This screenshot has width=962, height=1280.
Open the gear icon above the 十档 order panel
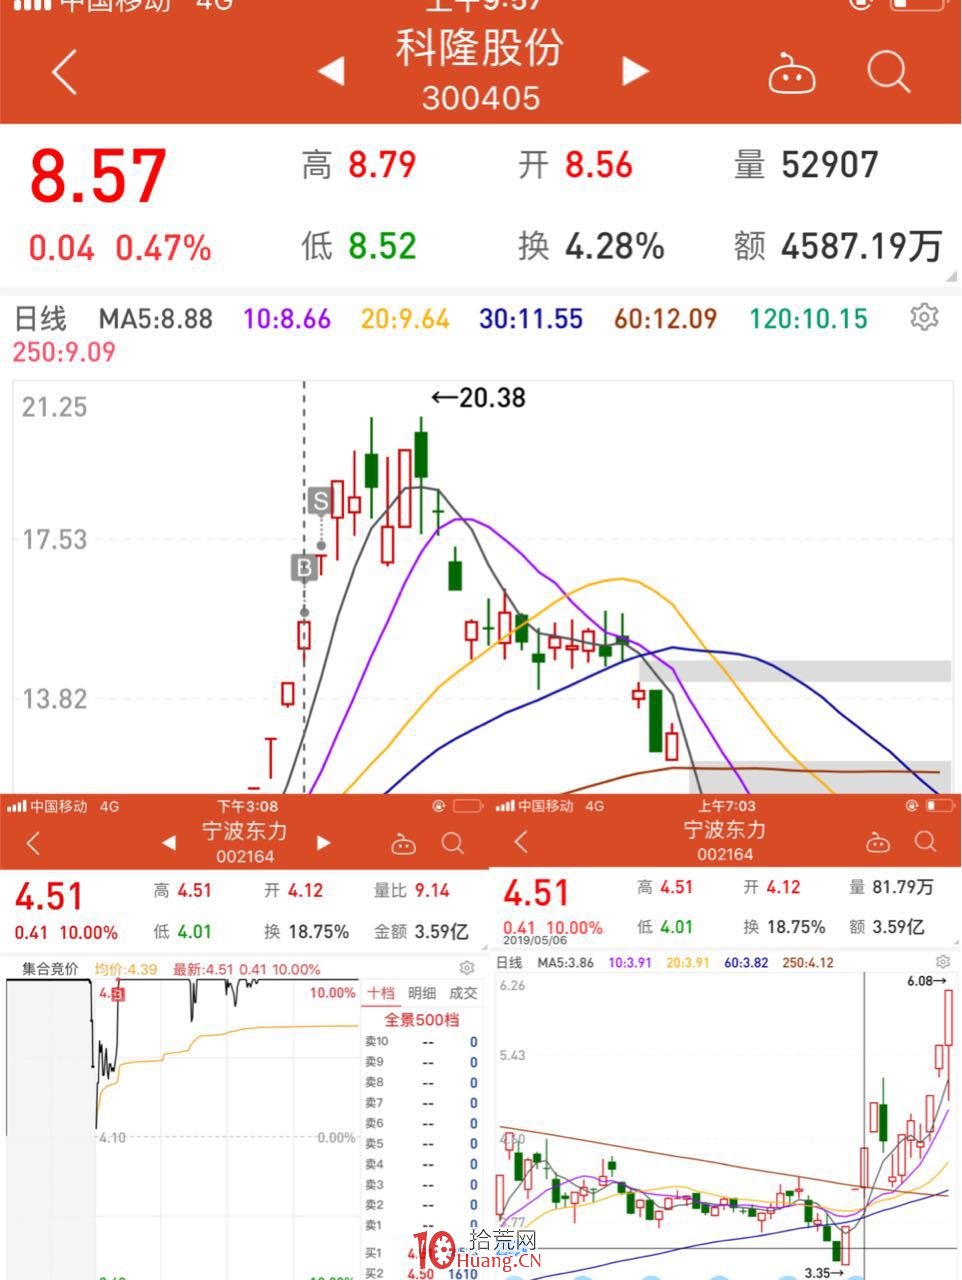[466, 968]
